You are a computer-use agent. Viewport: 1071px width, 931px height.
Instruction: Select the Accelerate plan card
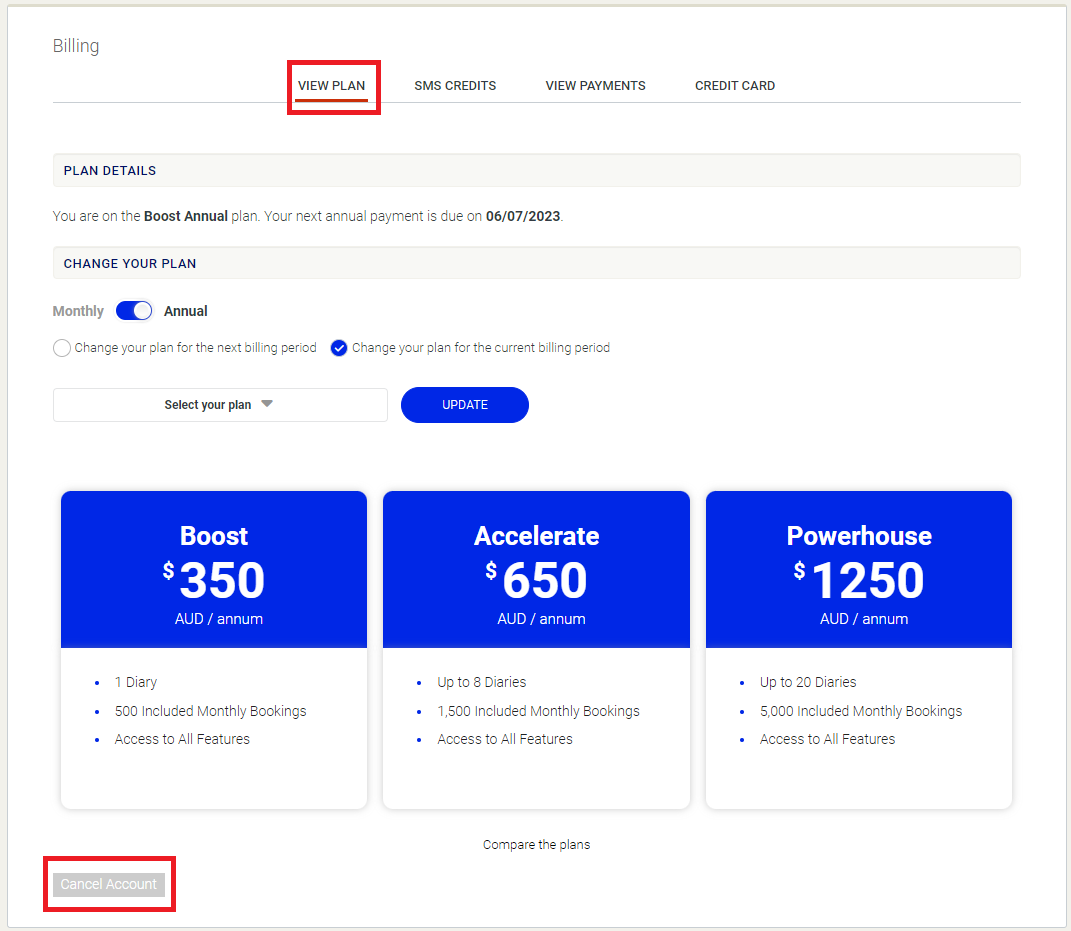coord(536,649)
